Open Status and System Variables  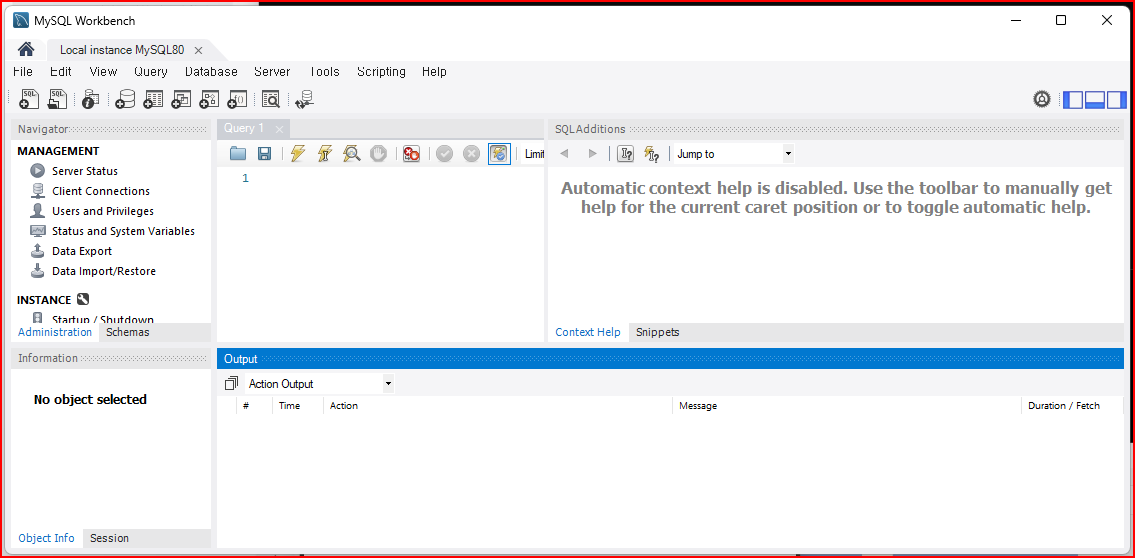pos(123,231)
